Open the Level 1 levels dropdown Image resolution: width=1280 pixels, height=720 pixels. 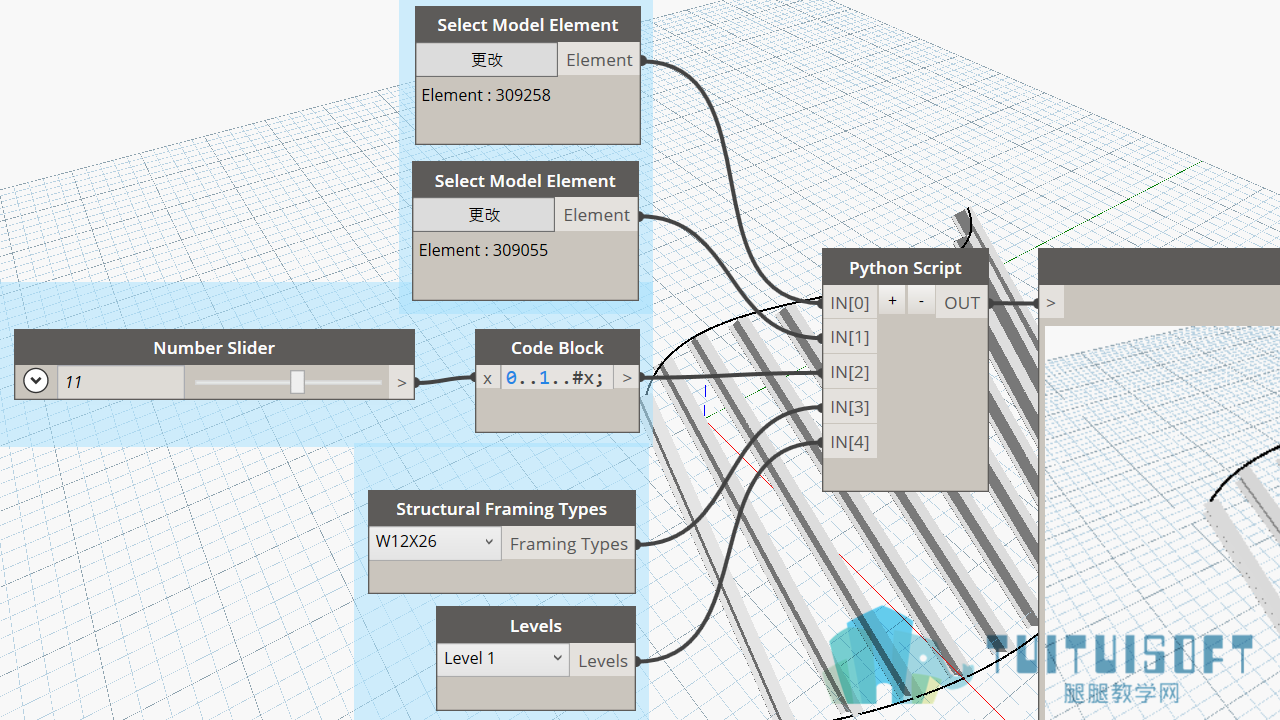point(503,659)
